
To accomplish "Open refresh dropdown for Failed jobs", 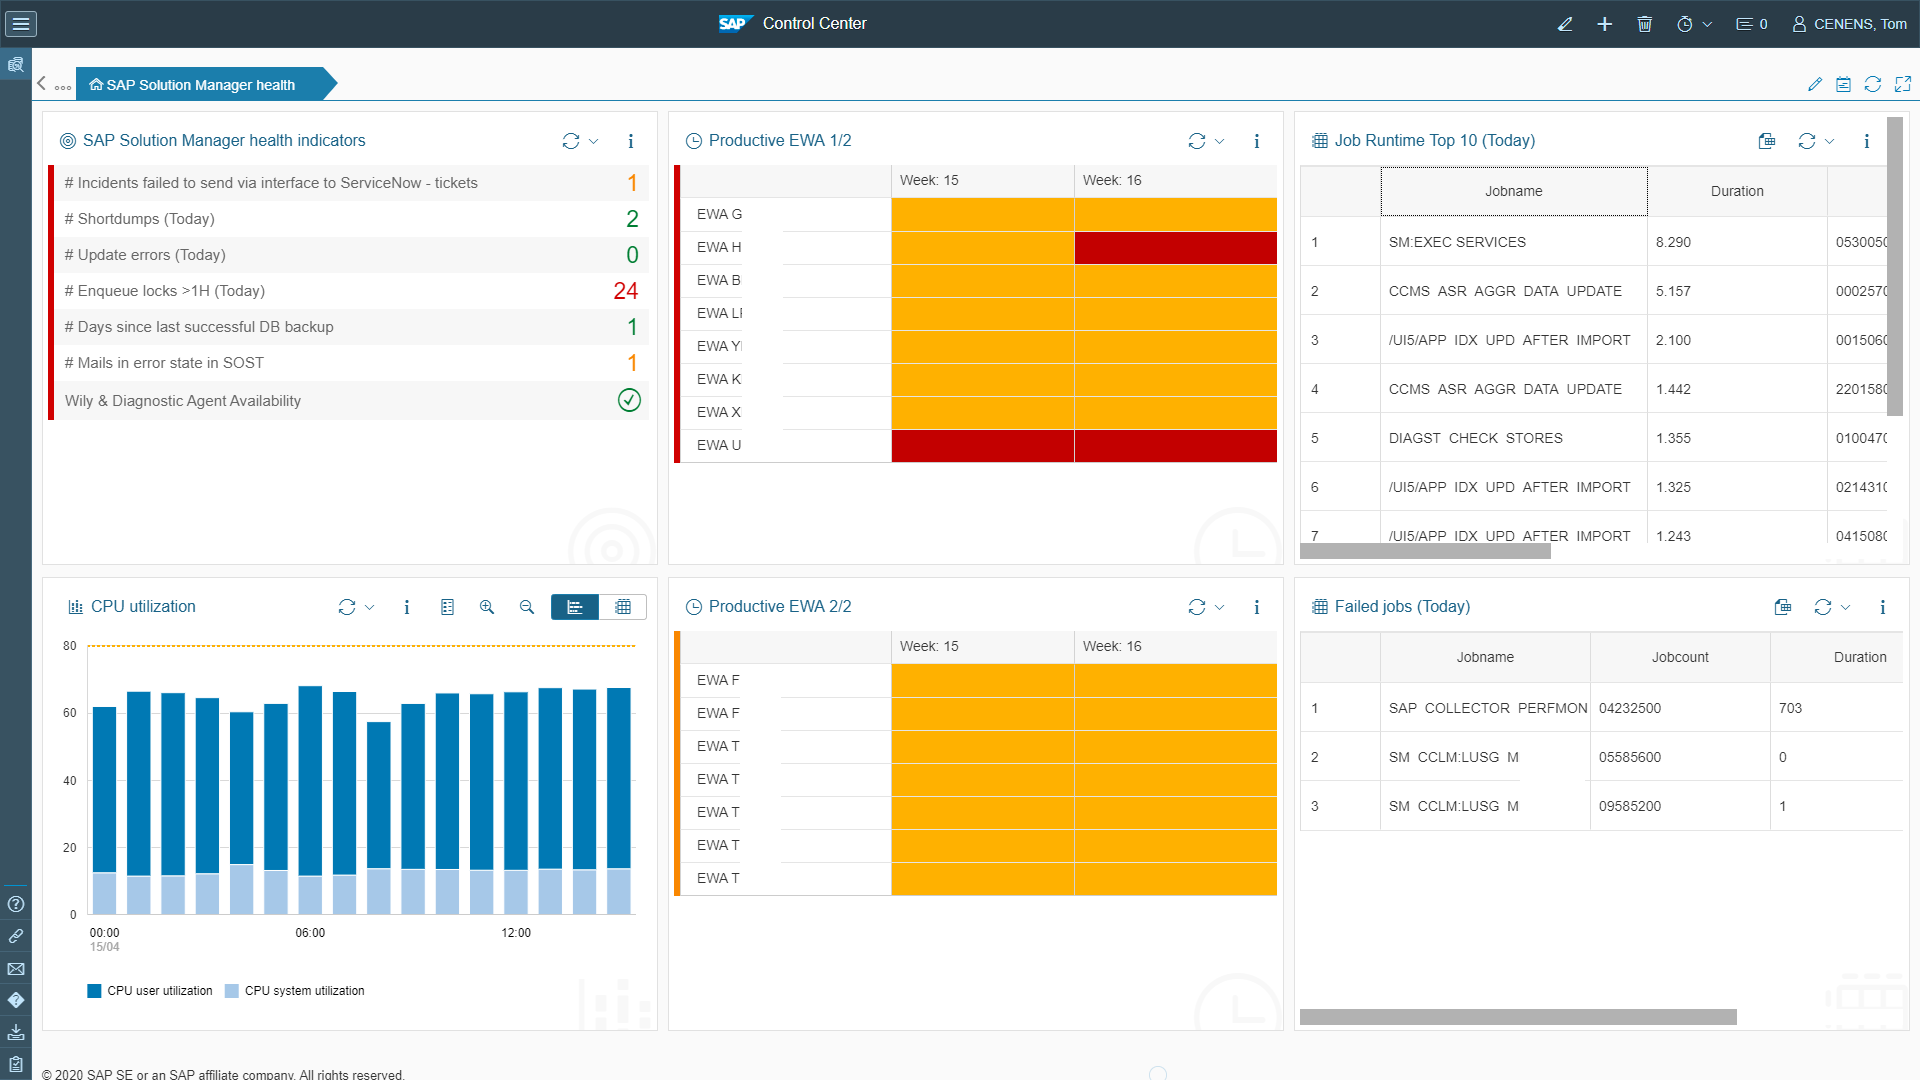I will click(1846, 607).
